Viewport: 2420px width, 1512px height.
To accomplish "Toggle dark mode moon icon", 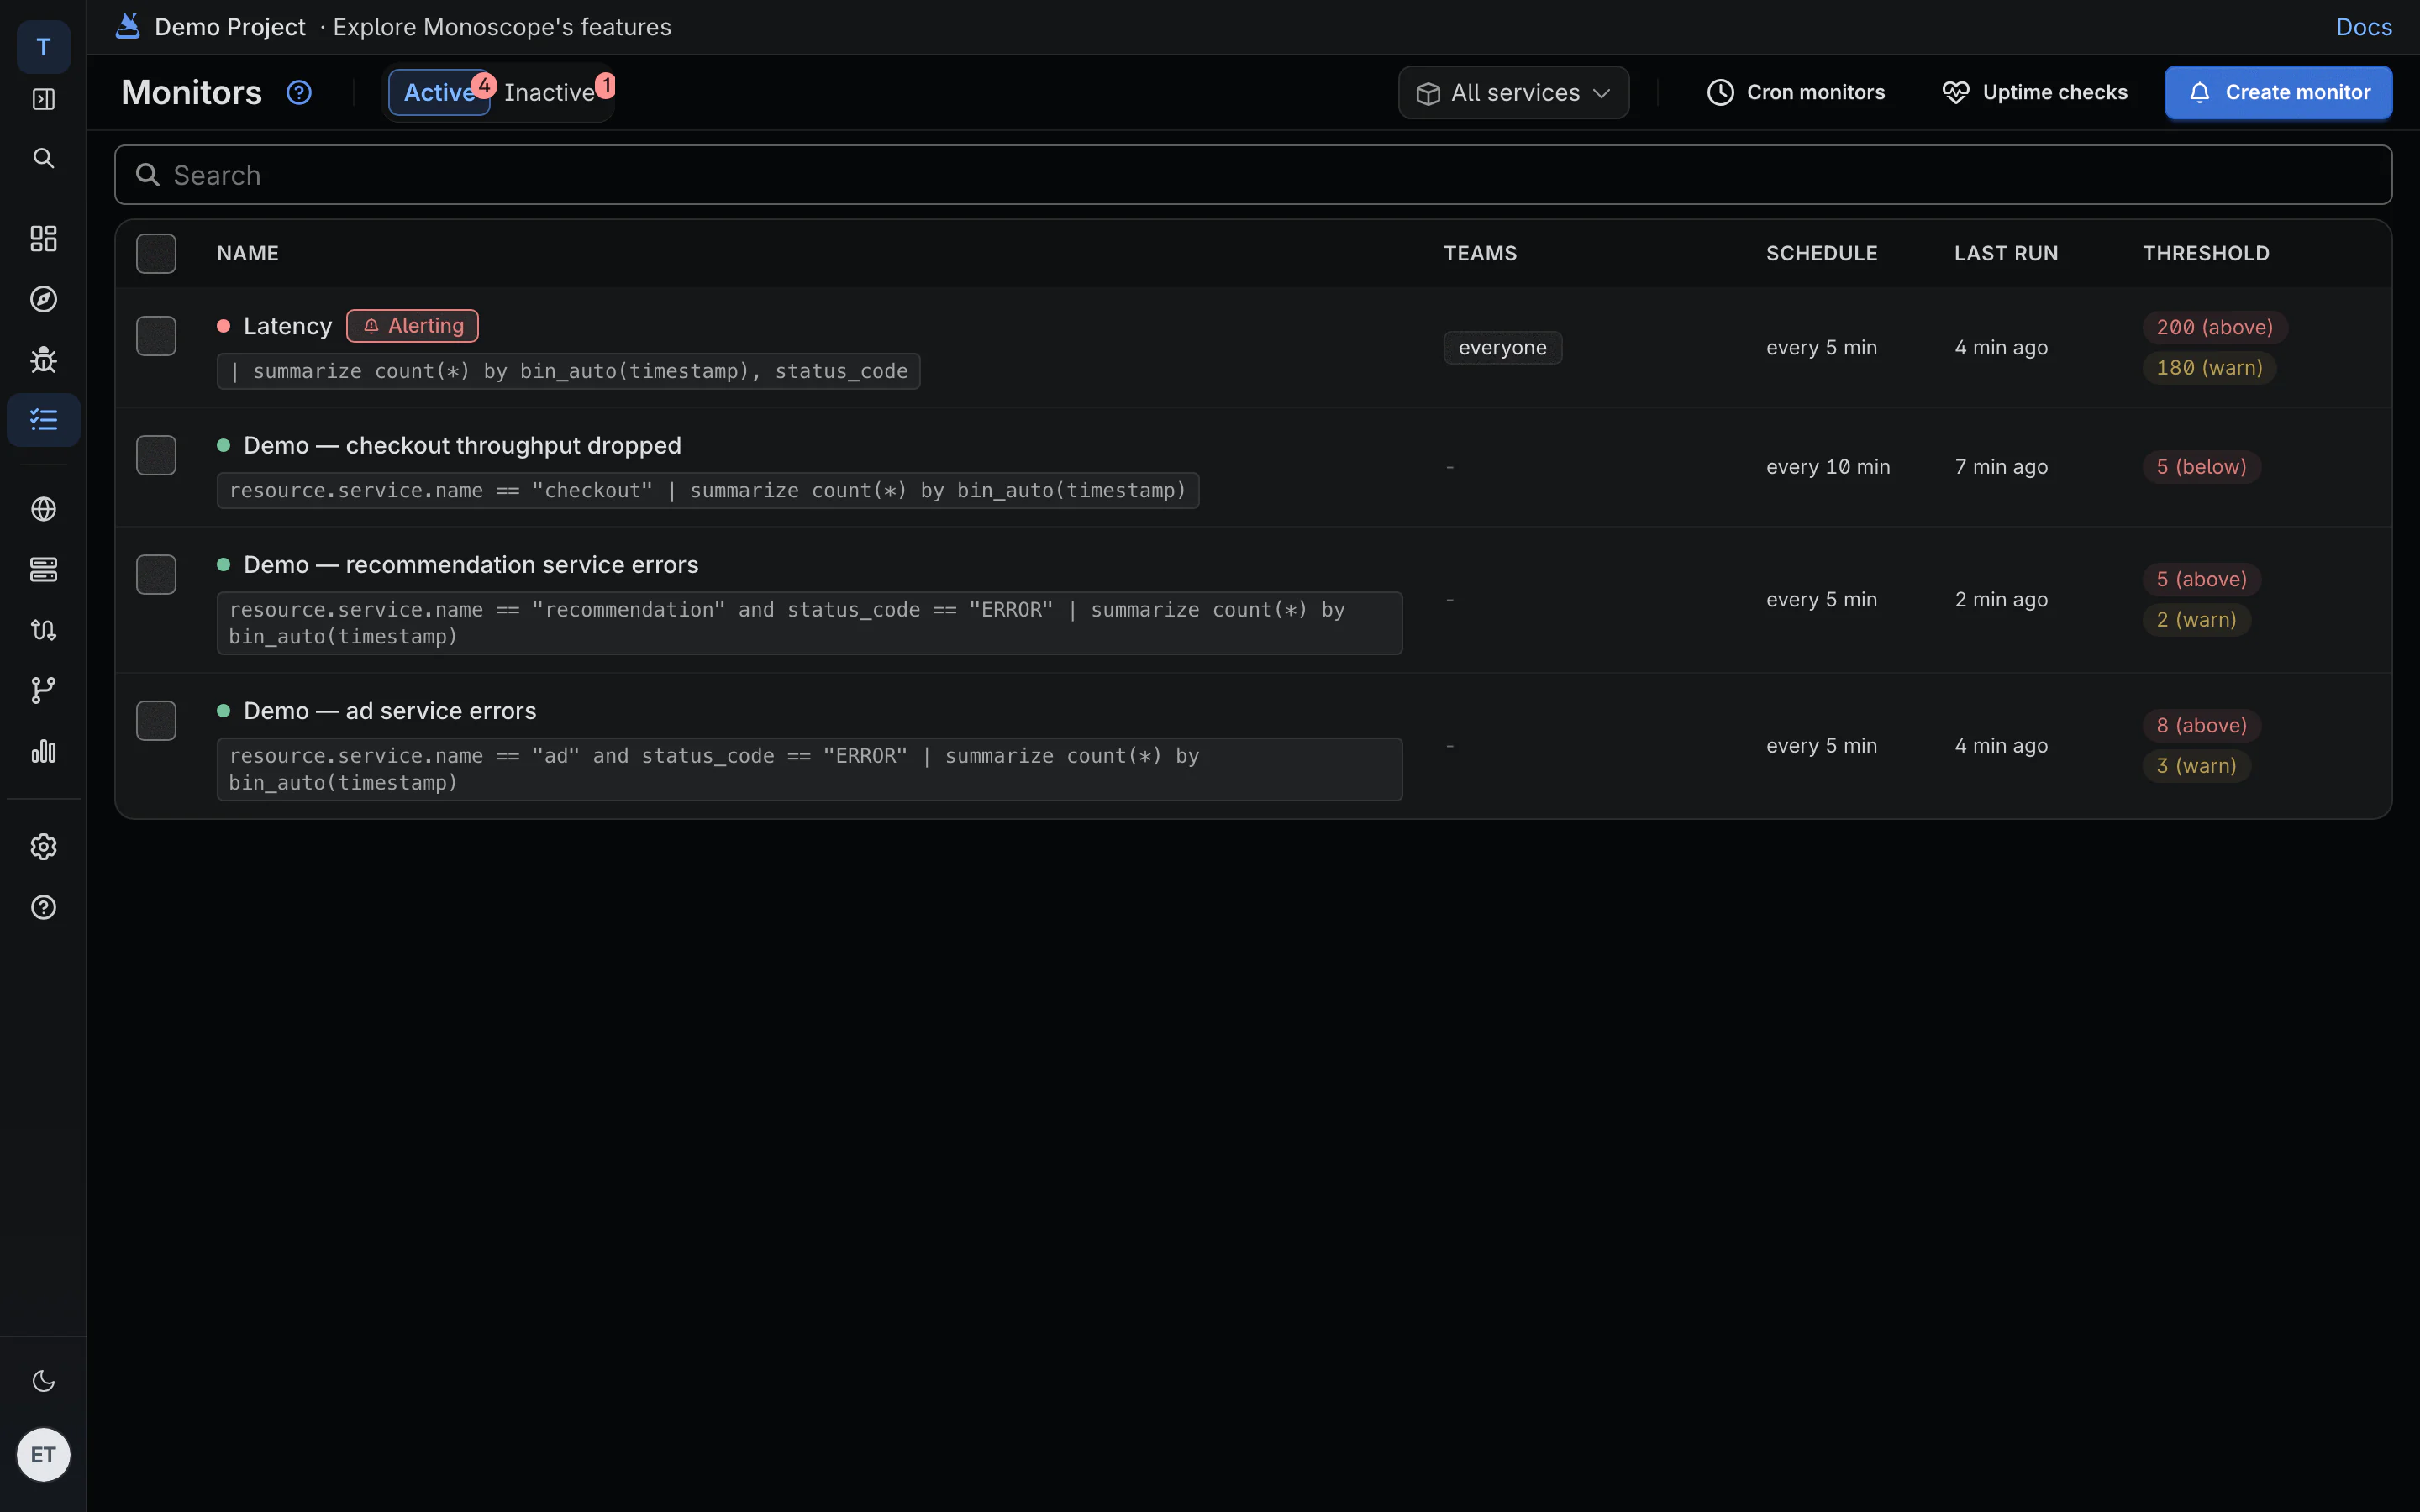I will tap(43, 1381).
